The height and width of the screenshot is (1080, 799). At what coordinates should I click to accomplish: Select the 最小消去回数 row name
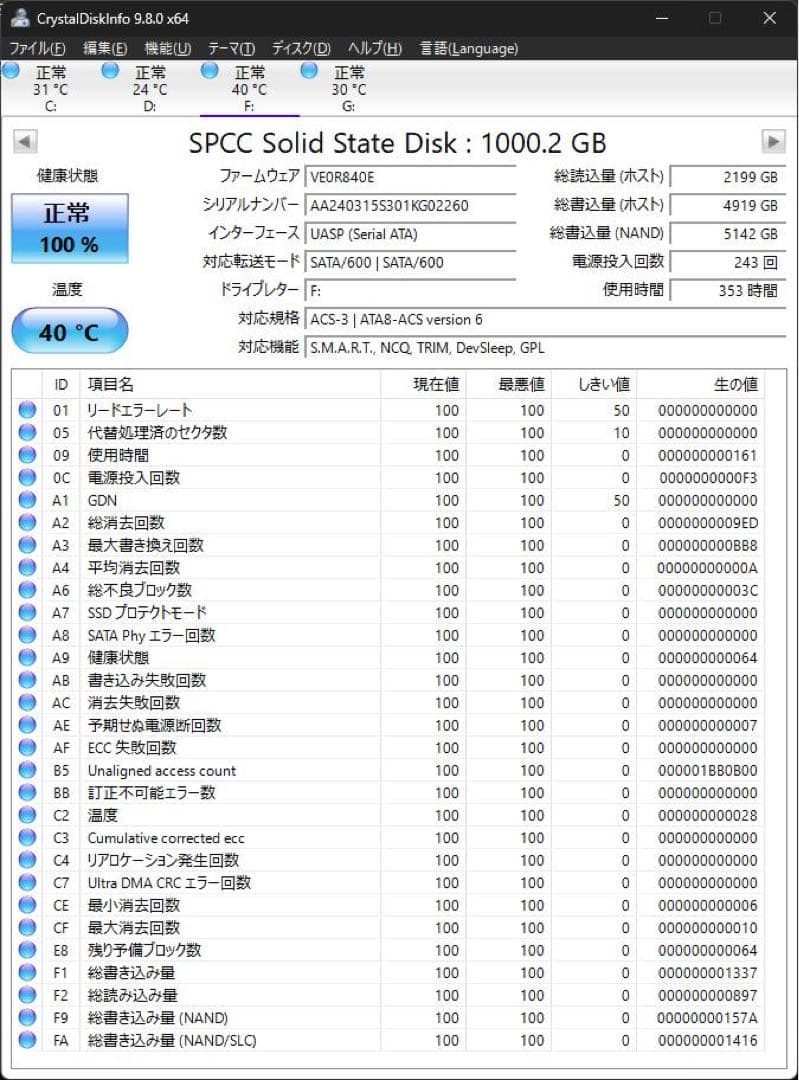pos(134,905)
